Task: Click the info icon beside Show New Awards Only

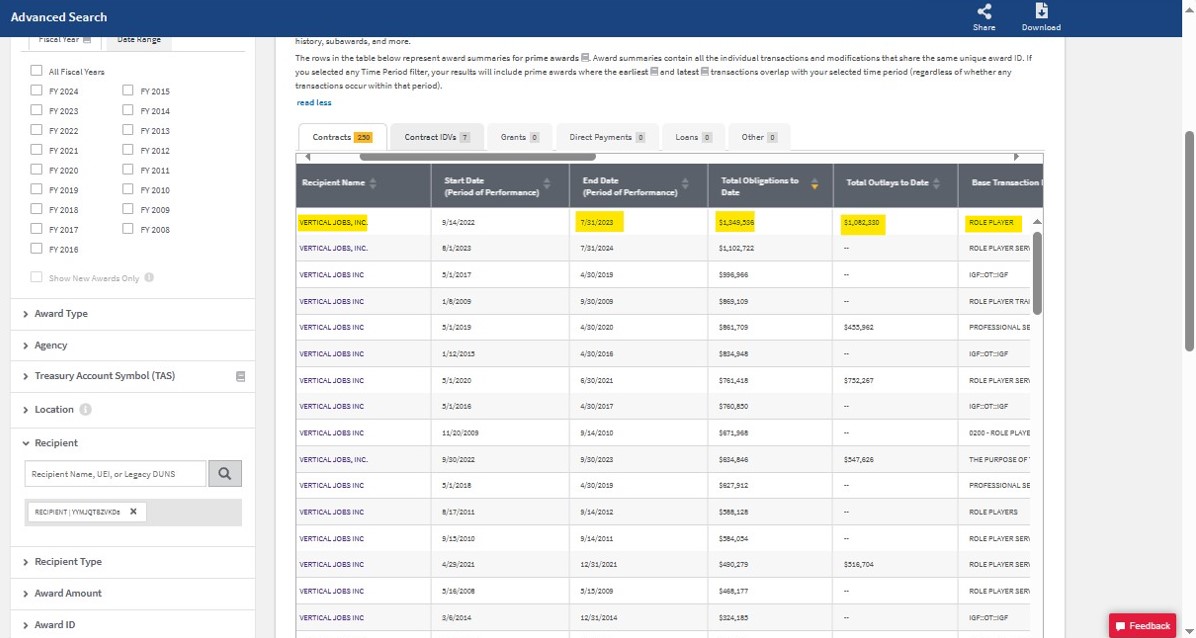Action: (149, 278)
